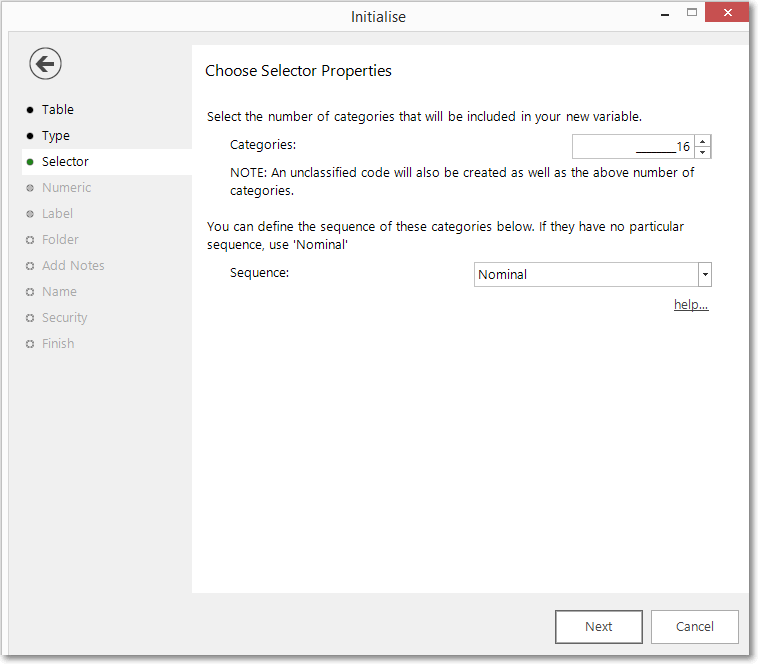The height and width of the screenshot is (664, 758).
Task: Increase Categories count with up arrow
Action: [x=702, y=141]
